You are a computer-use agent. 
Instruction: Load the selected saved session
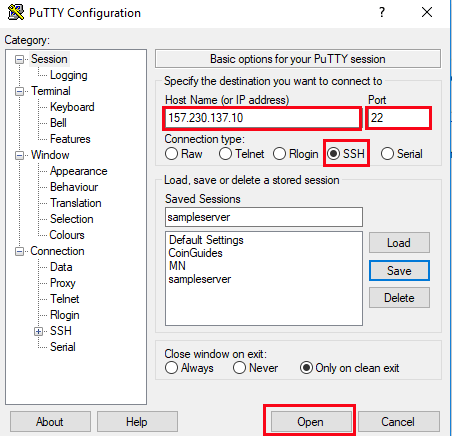tap(399, 243)
